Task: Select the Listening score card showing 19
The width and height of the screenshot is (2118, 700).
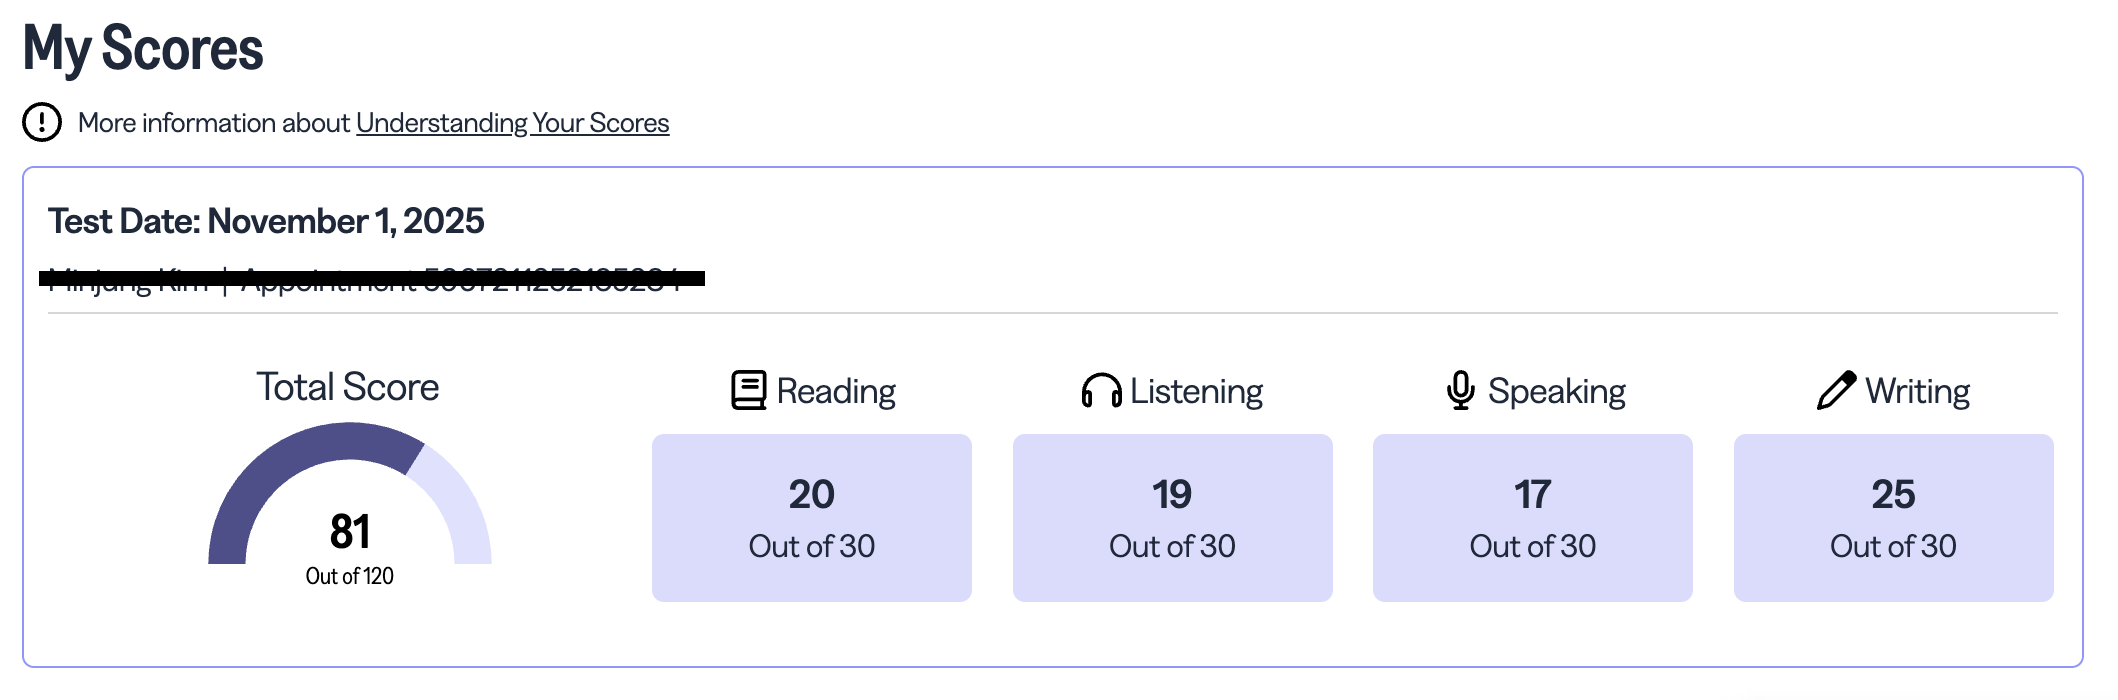Action: click(x=1172, y=518)
